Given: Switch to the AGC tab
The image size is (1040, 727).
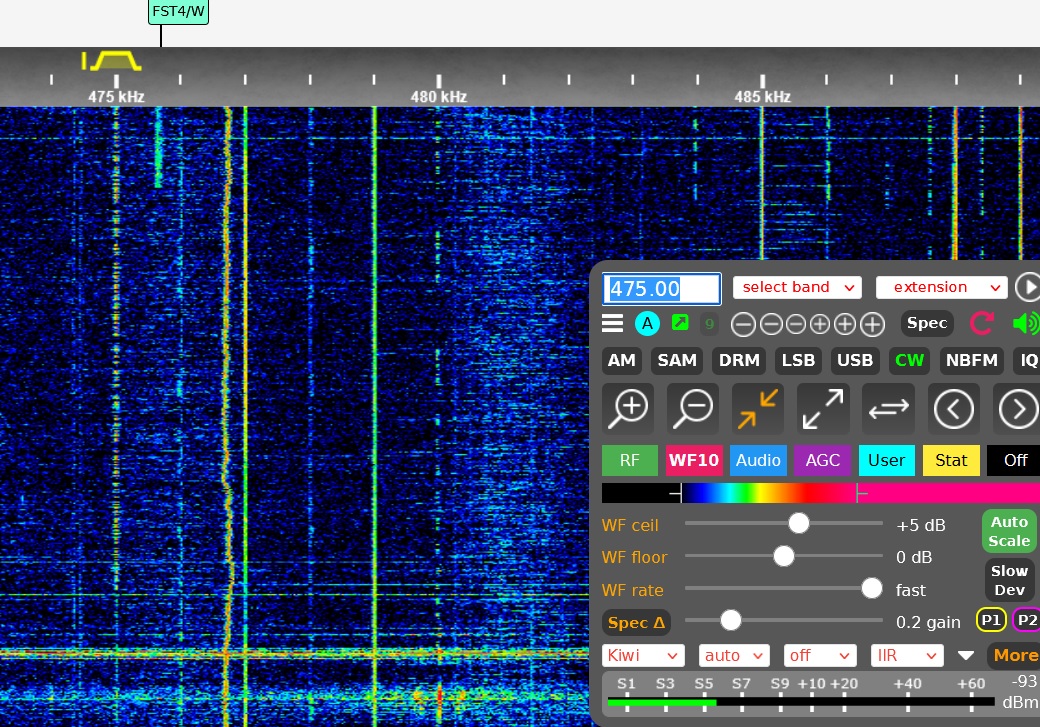Looking at the screenshot, I should (x=823, y=460).
